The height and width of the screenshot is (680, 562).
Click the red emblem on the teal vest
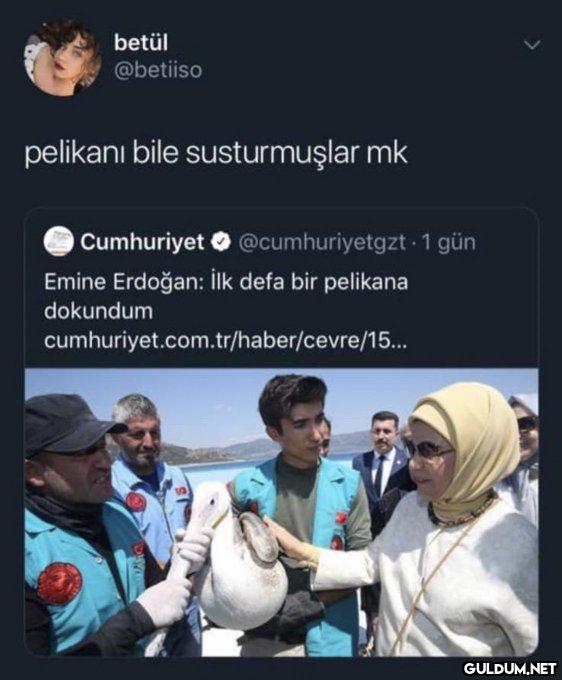59,584
